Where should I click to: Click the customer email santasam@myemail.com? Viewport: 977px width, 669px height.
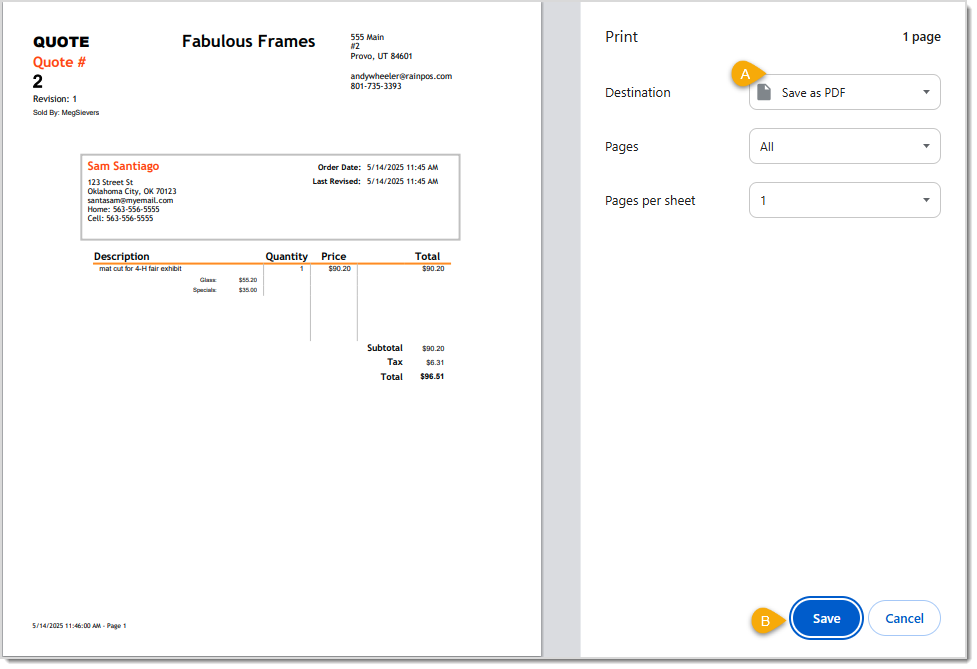[132, 200]
